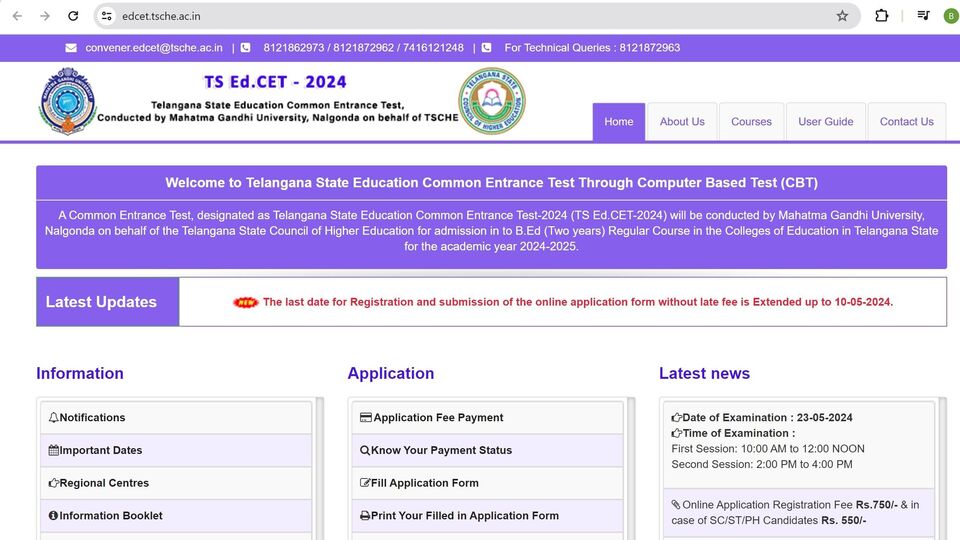Viewport: 960px width, 540px height.
Task: Click the bell icon beside Notifications
Action: pos(54,418)
